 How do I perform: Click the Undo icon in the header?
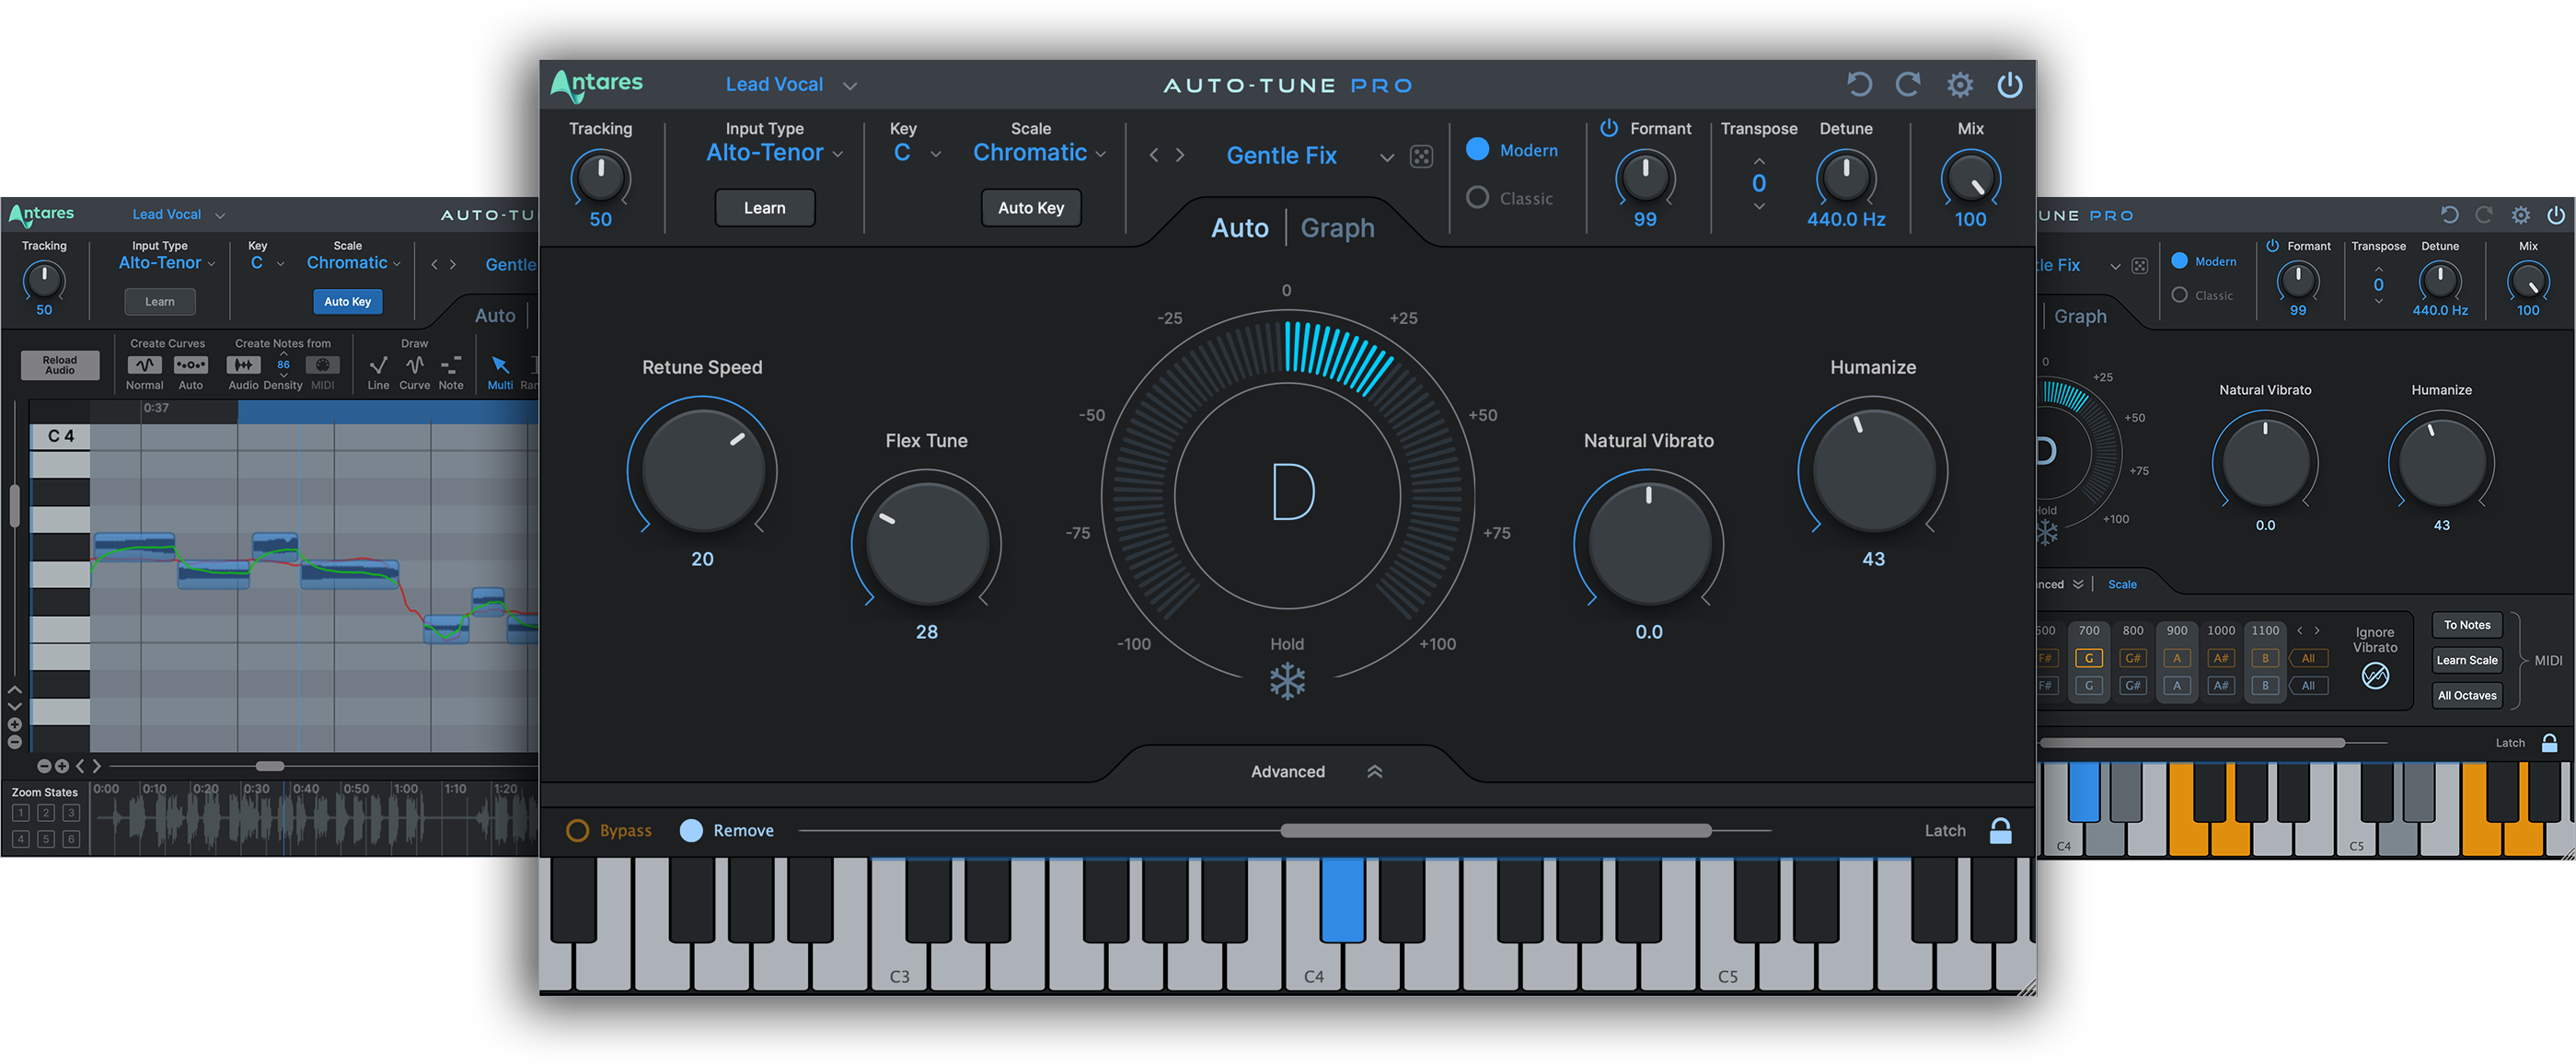(1859, 84)
